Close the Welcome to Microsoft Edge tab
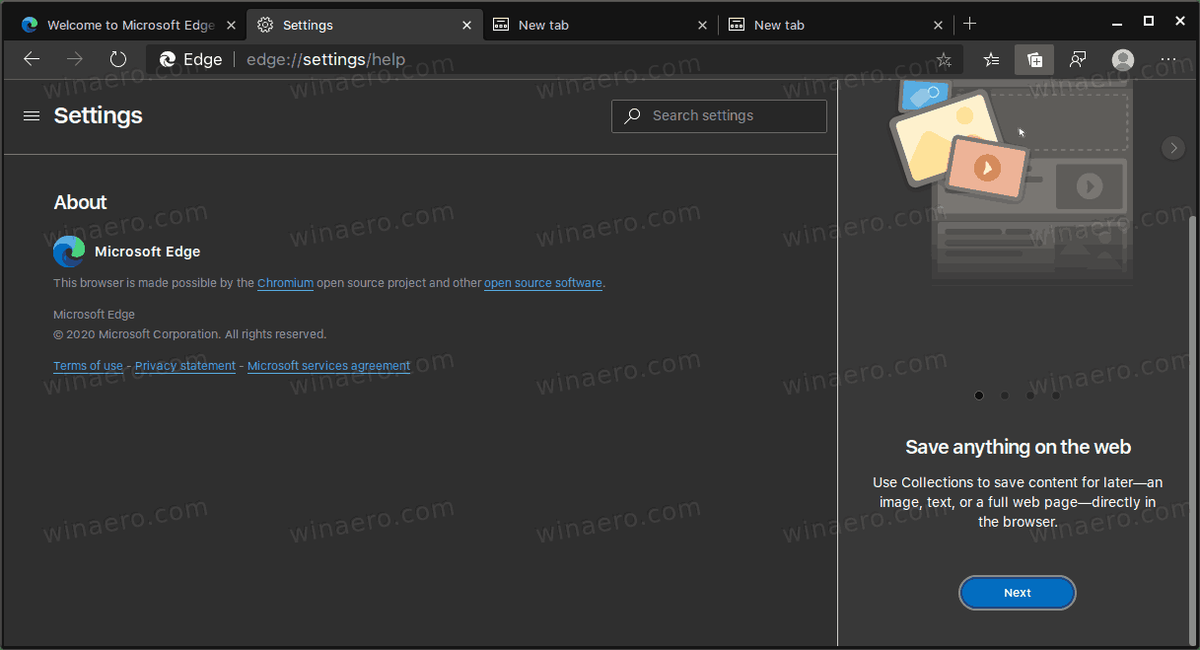 click(x=230, y=25)
